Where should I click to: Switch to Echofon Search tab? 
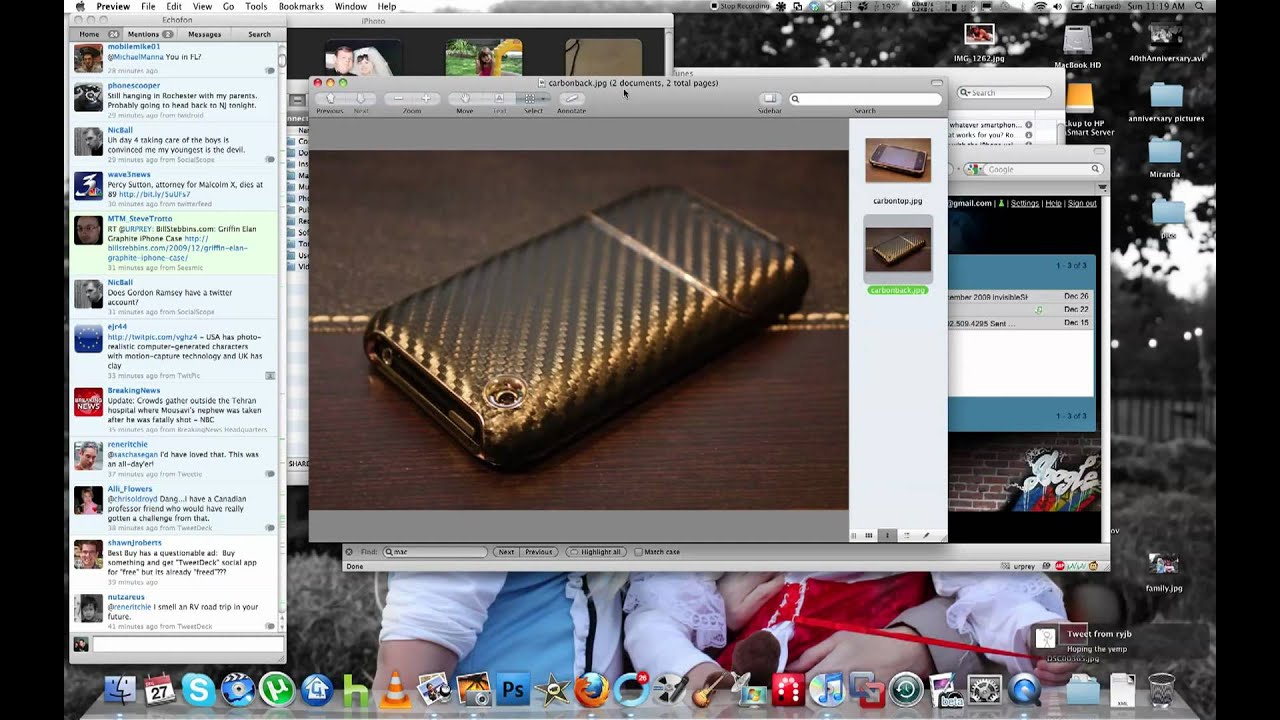click(x=259, y=34)
